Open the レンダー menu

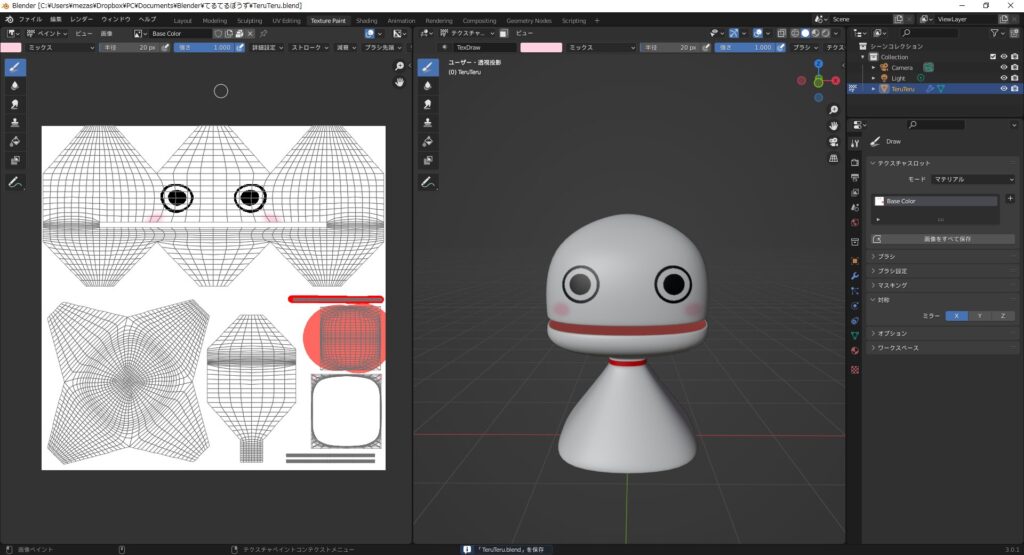tap(82, 19)
